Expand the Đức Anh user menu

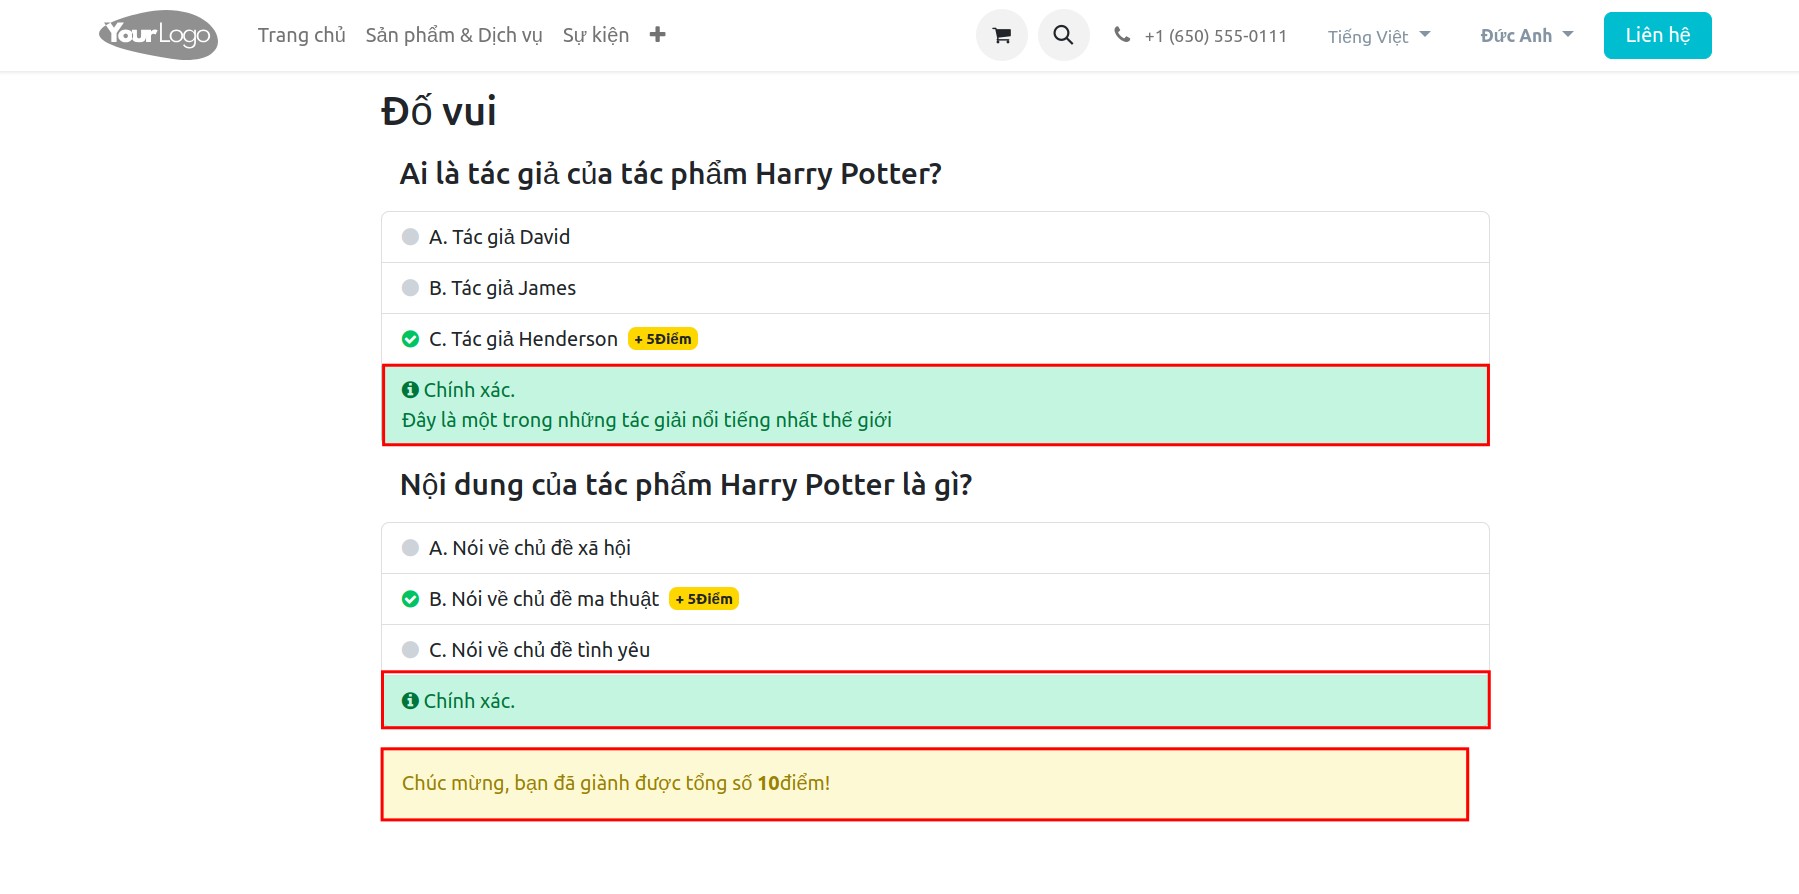1527,36
